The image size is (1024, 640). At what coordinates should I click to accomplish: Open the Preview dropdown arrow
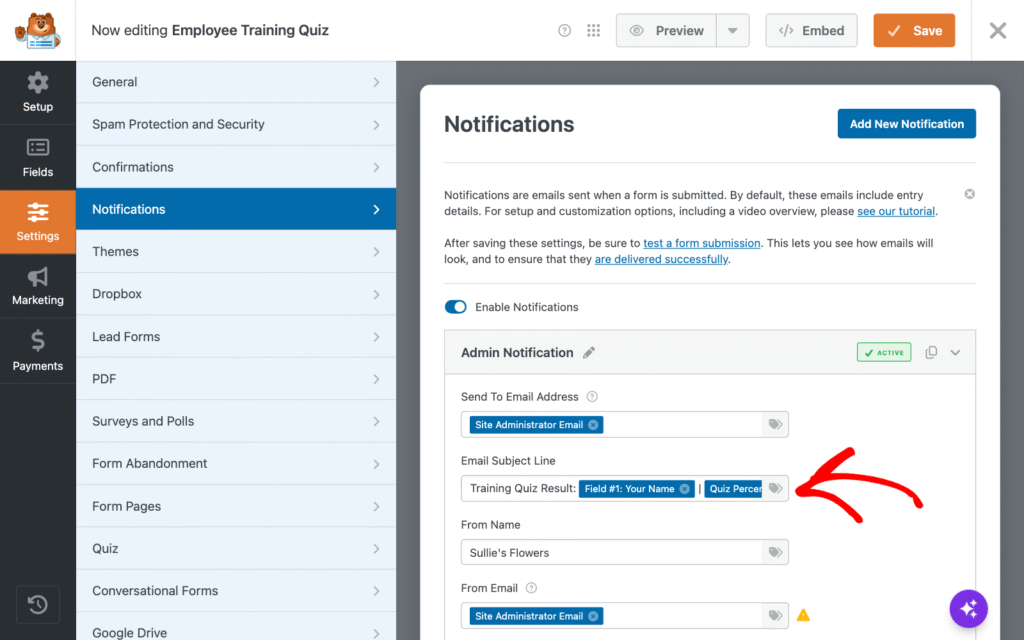coord(733,31)
